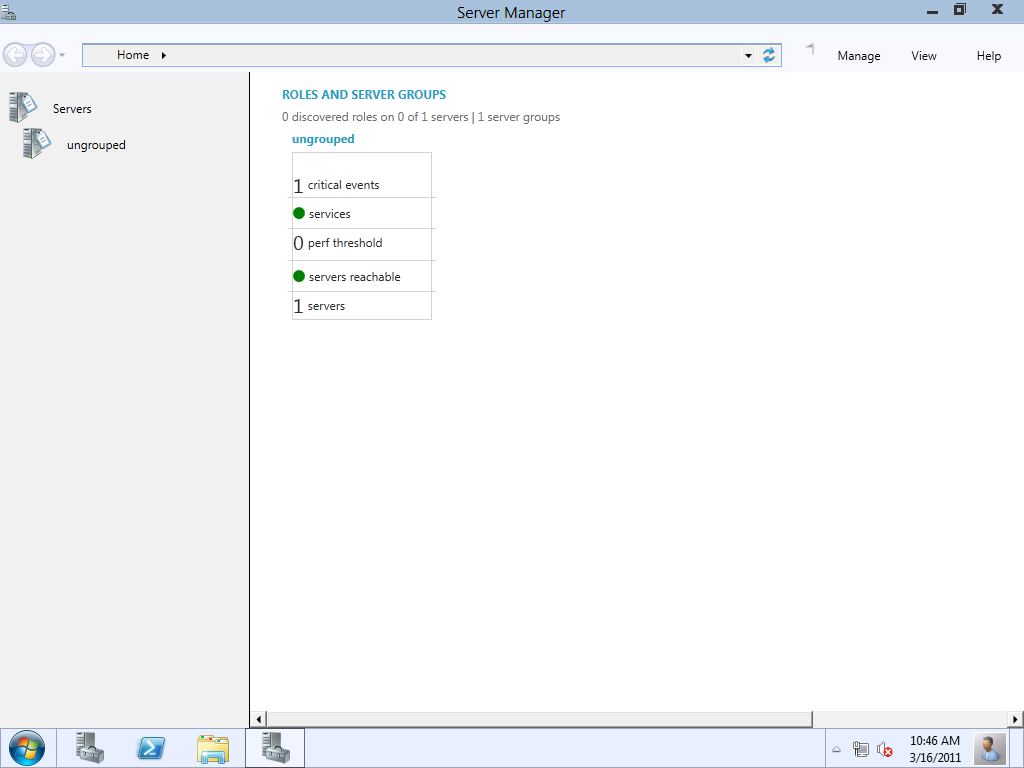Open navigation history dropdown beside arrows
This screenshot has height=768, width=1024.
(62, 55)
